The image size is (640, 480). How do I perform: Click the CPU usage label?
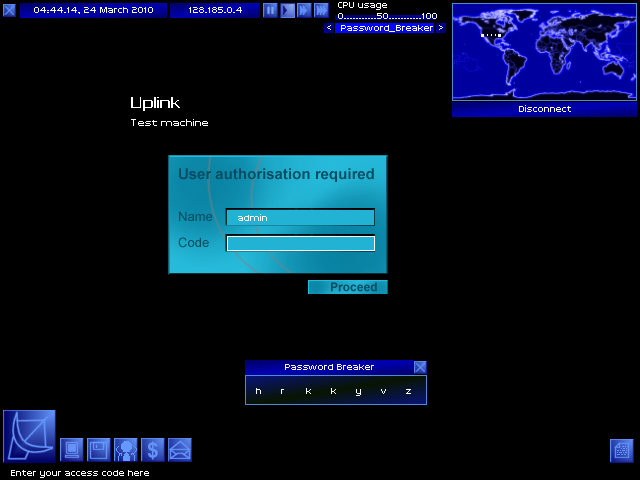(x=362, y=5)
